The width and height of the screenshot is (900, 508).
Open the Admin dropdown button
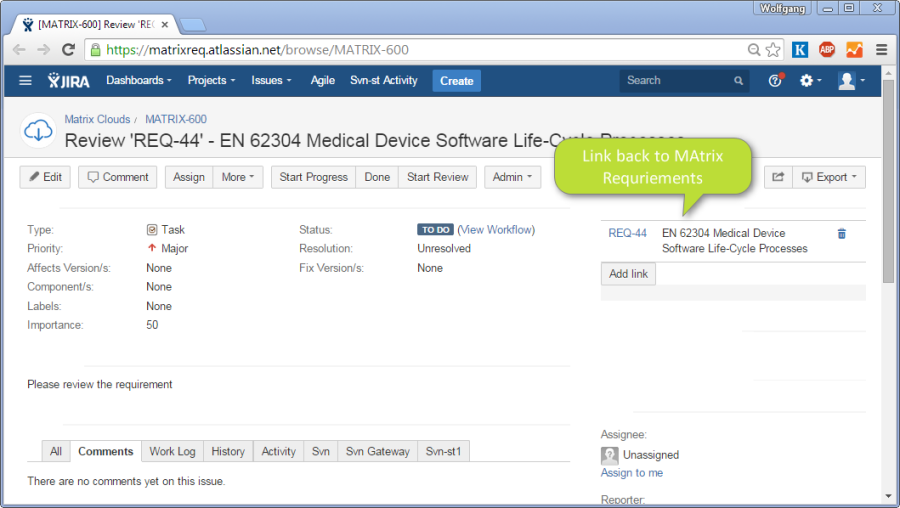(512, 177)
